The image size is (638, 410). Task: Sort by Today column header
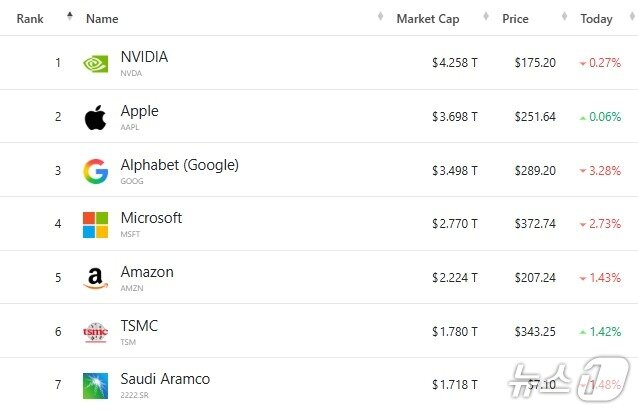coord(596,19)
